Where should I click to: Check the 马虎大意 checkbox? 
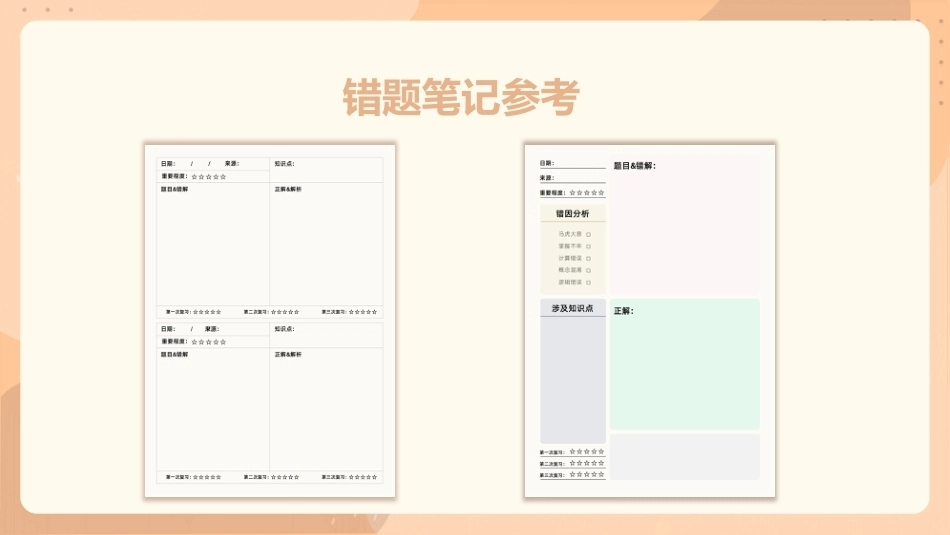tap(588, 234)
